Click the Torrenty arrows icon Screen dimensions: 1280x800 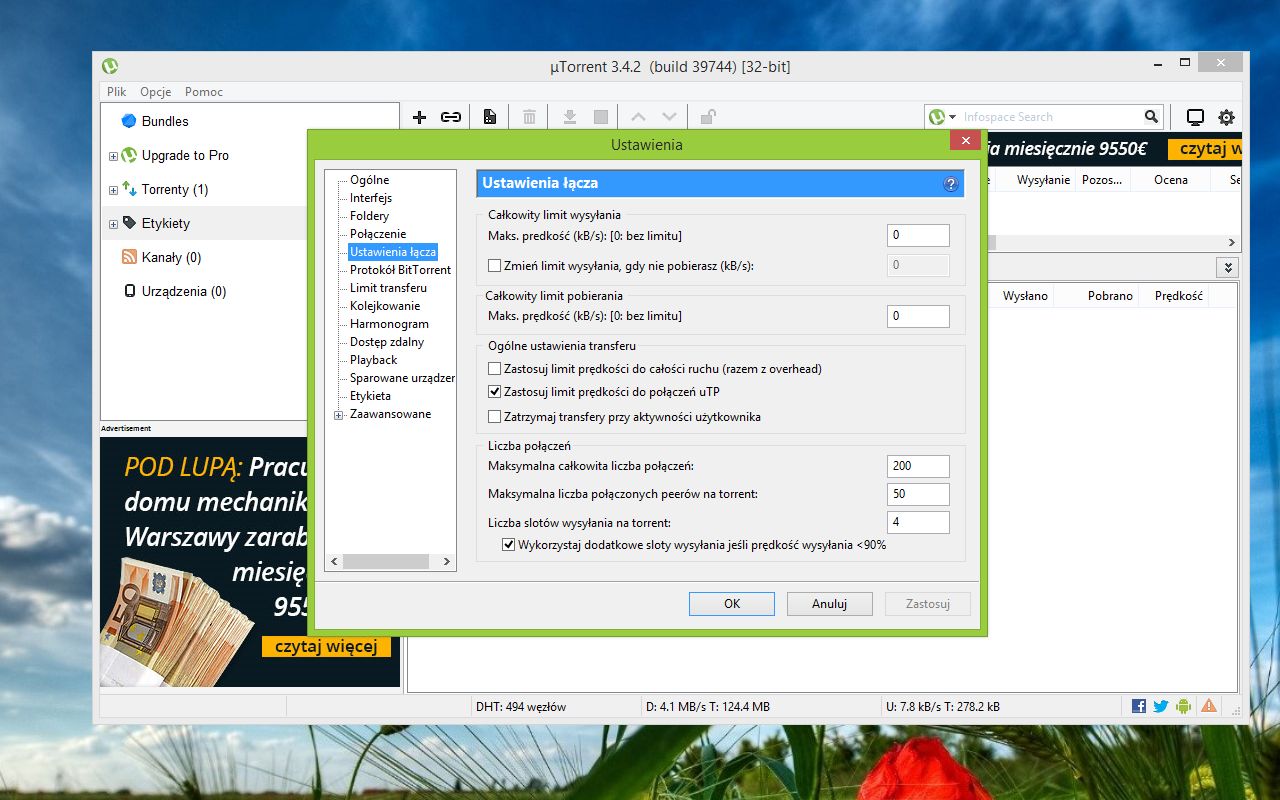coord(129,189)
